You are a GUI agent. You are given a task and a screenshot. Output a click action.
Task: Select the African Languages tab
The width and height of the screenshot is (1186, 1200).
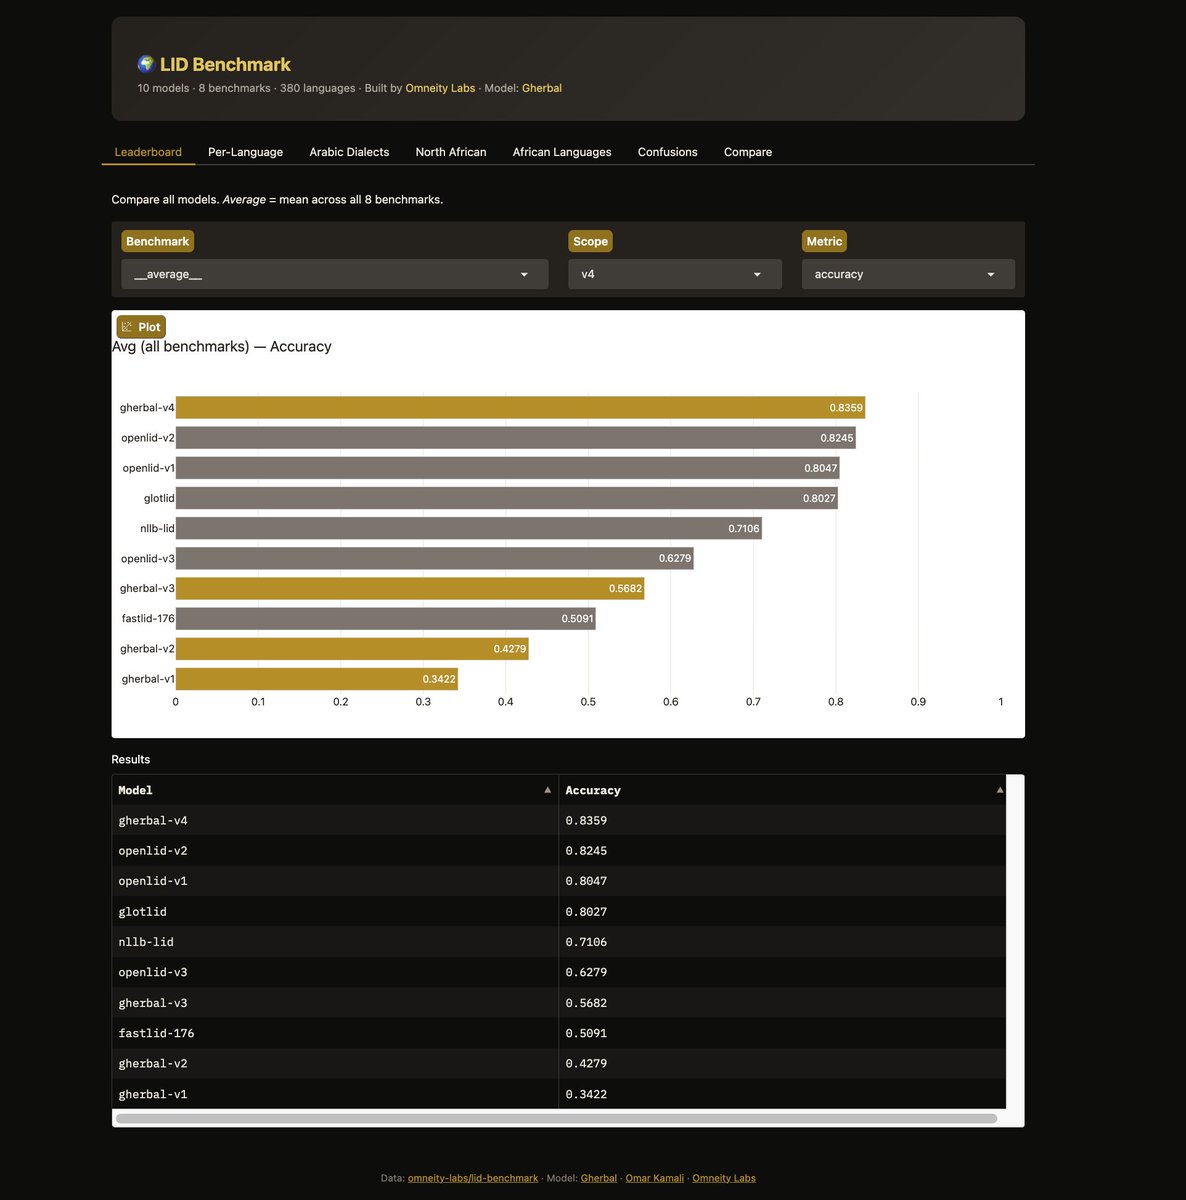click(562, 152)
